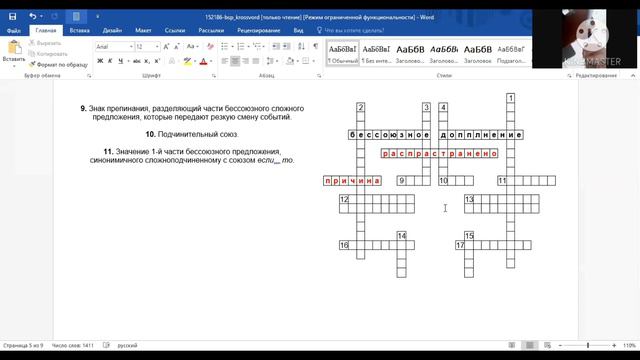The image size is (640, 360).
Task: Zoom in with the plus button
Action: point(614,345)
